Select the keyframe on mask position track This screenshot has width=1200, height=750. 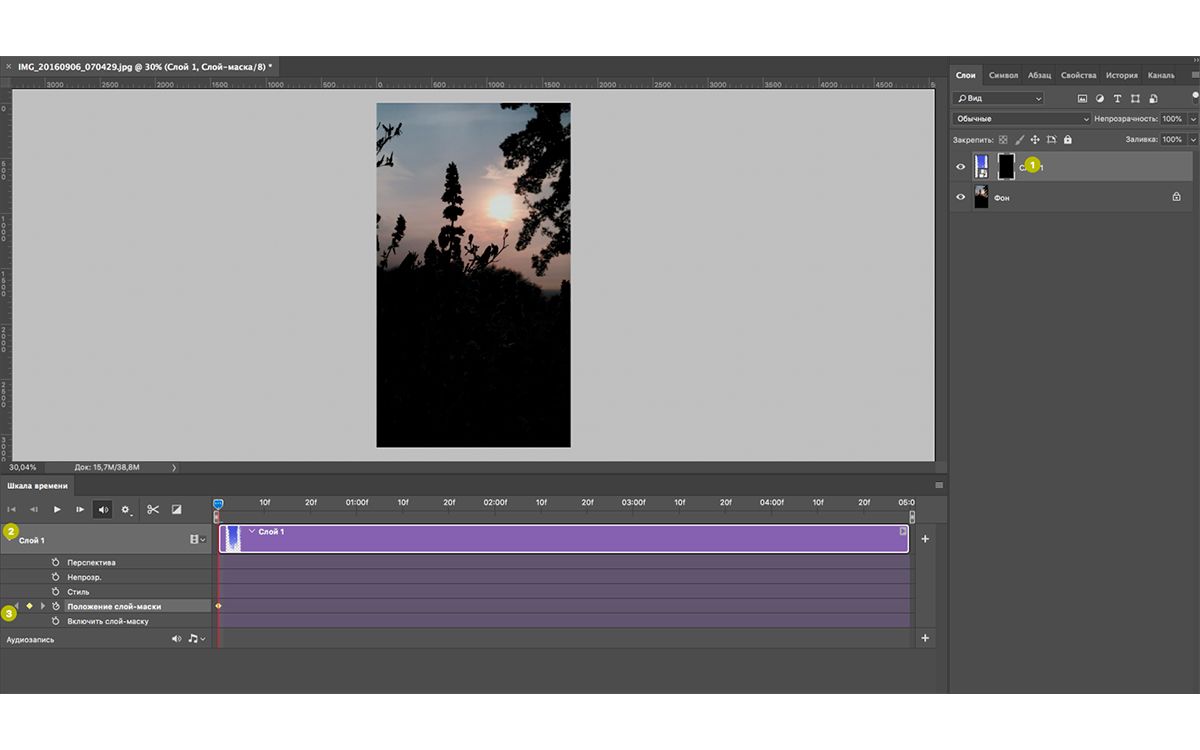pos(218,606)
